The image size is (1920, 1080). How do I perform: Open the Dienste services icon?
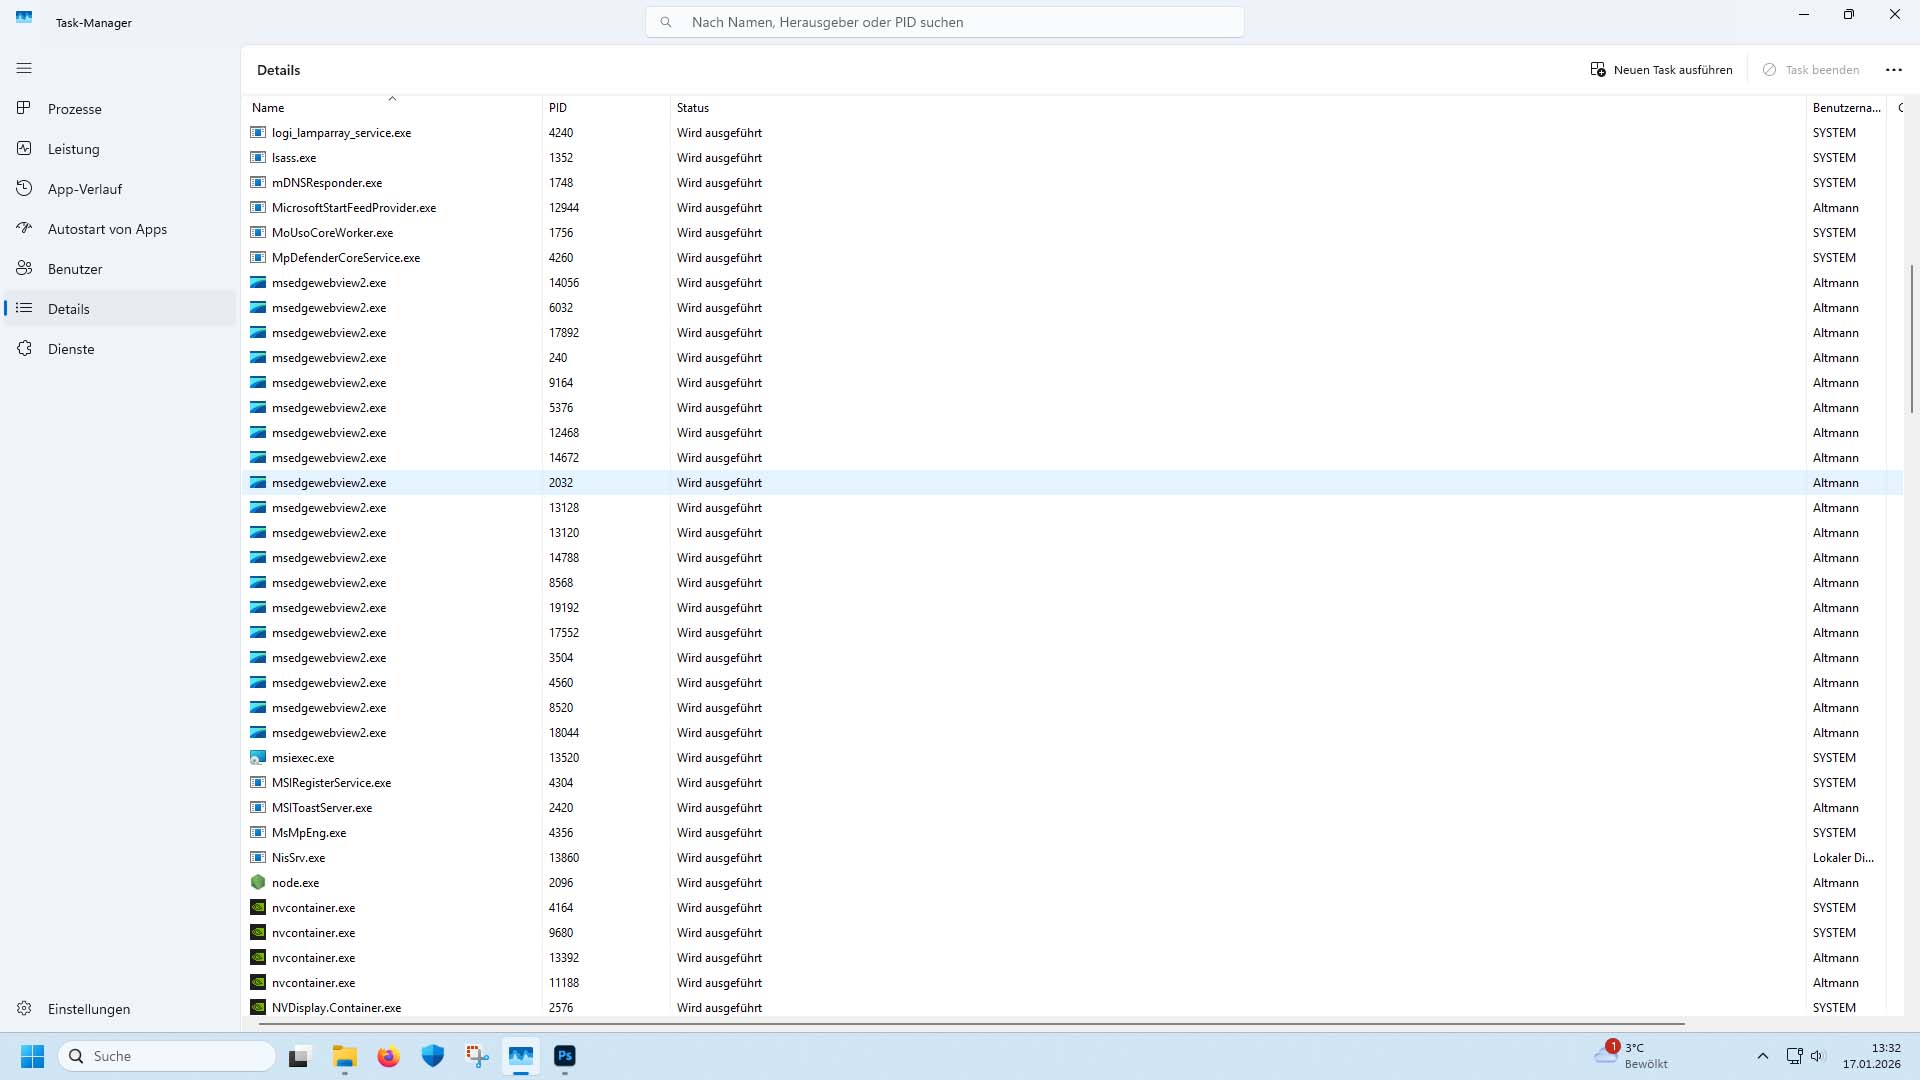24,348
